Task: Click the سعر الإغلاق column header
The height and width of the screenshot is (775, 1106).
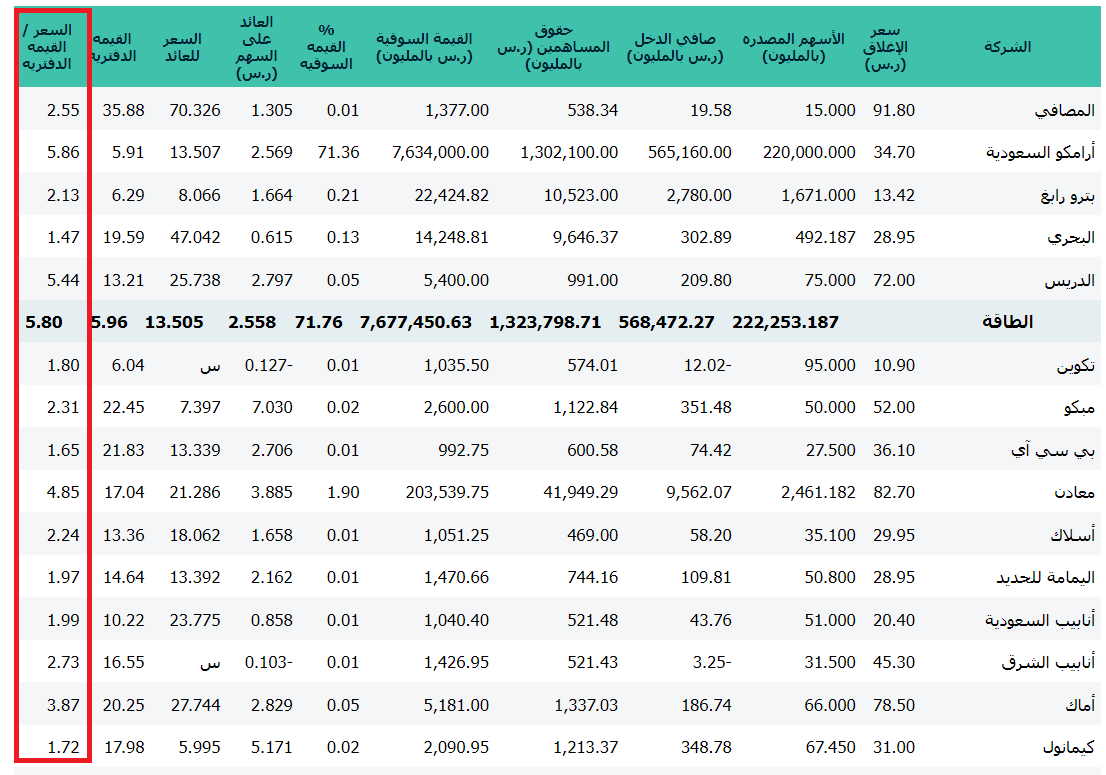Action: 885,47
